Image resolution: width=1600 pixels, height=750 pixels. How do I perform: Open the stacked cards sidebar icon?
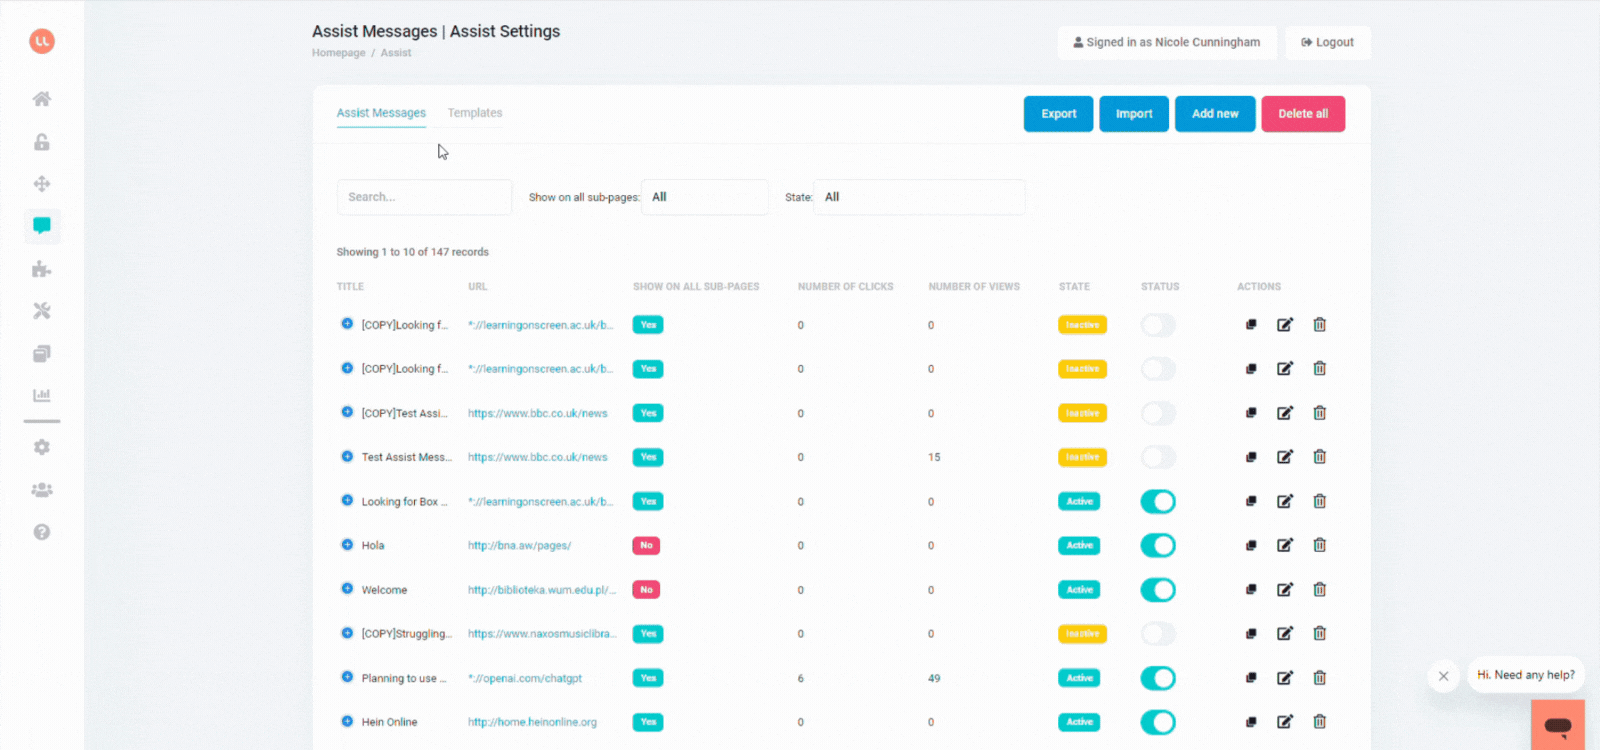point(42,354)
